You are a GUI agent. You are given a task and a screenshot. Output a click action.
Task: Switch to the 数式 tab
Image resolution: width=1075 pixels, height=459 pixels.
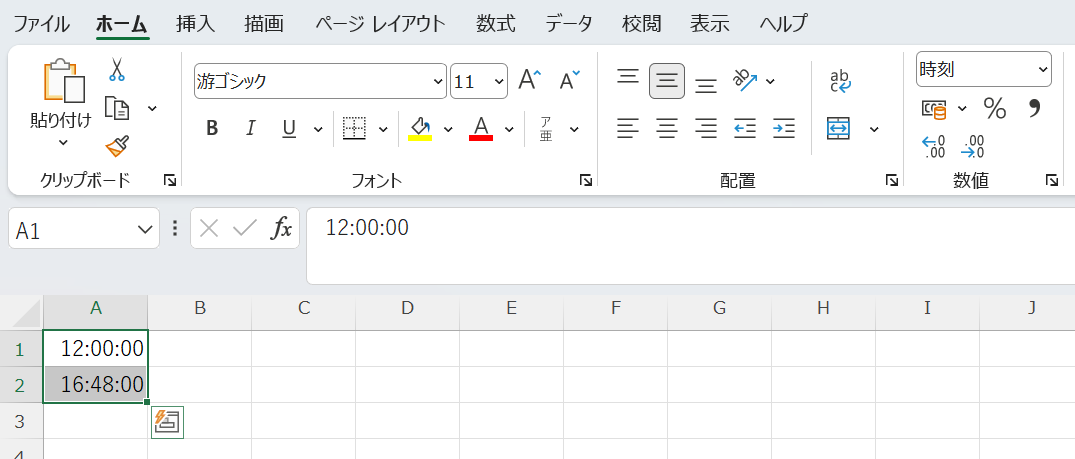[x=495, y=23]
